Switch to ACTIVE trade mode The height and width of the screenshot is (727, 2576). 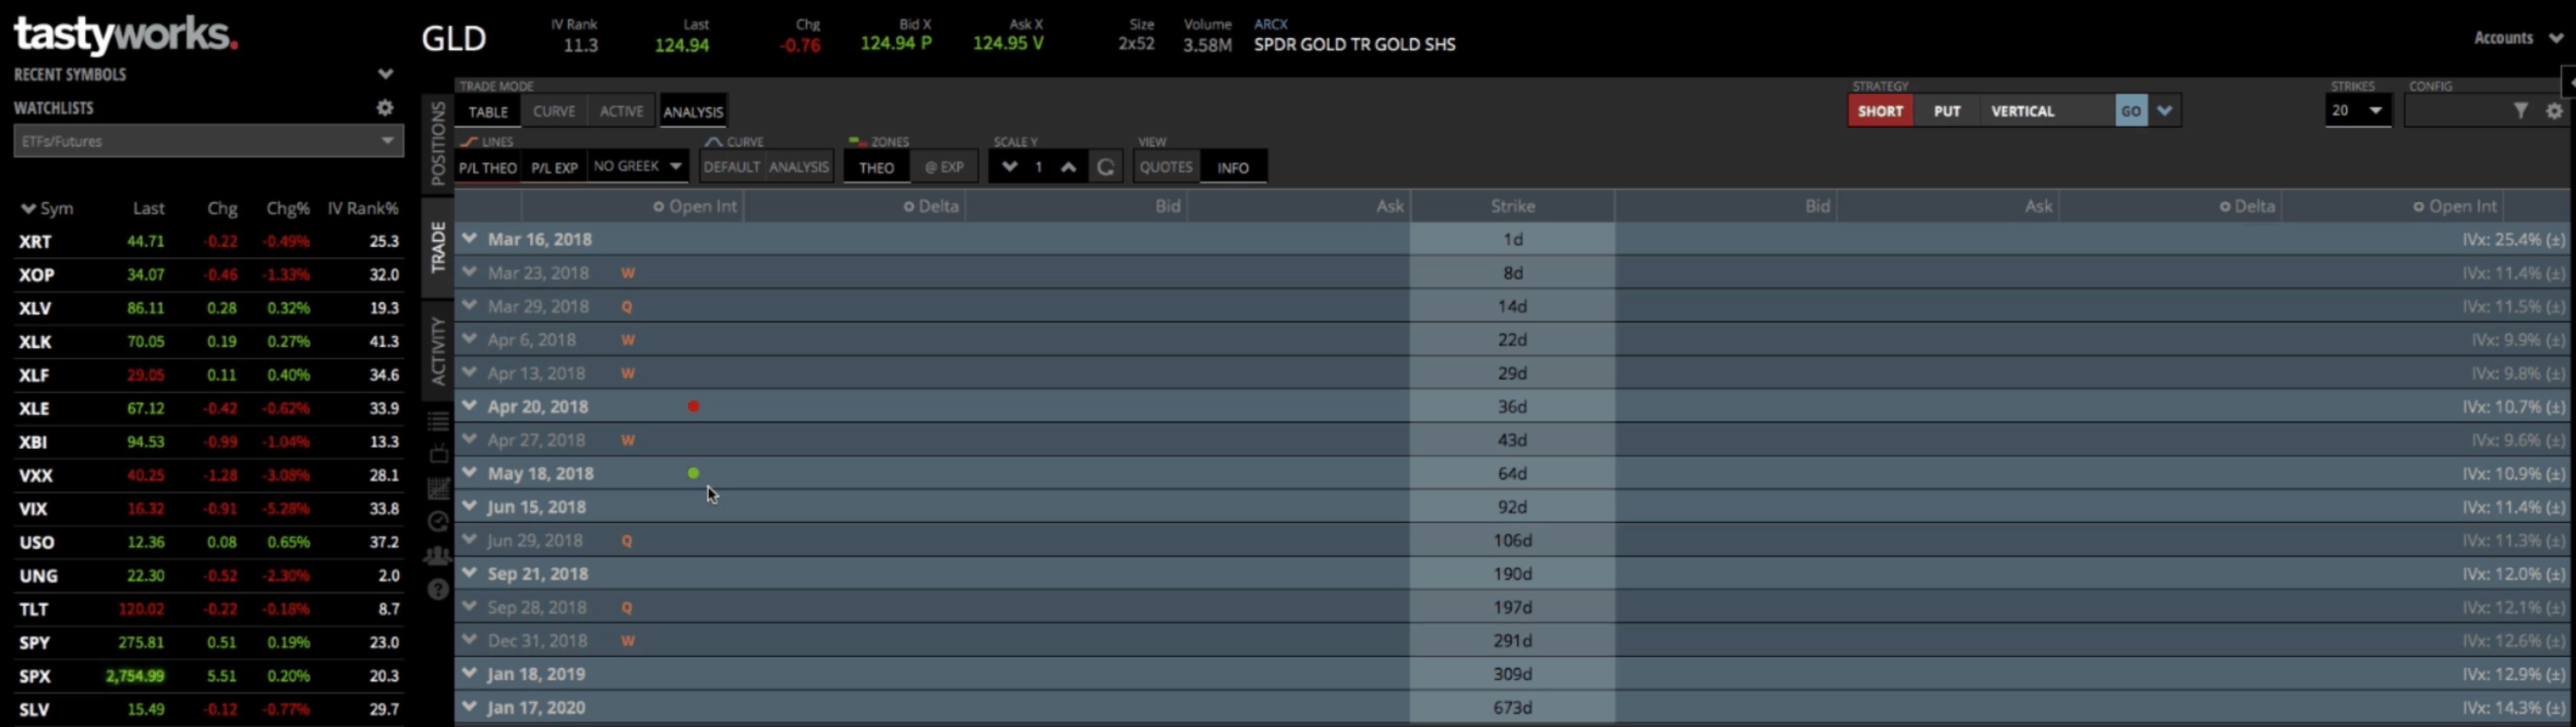[621, 111]
